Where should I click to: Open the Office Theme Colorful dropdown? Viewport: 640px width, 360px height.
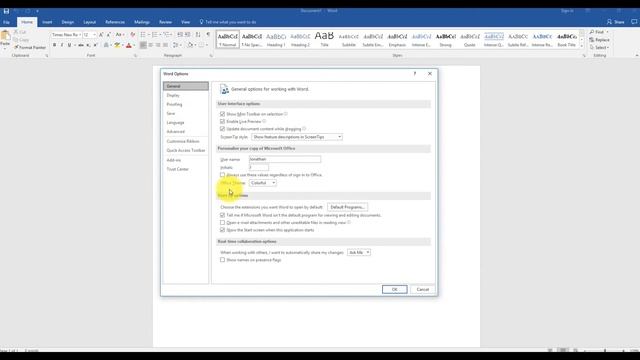point(263,183)
